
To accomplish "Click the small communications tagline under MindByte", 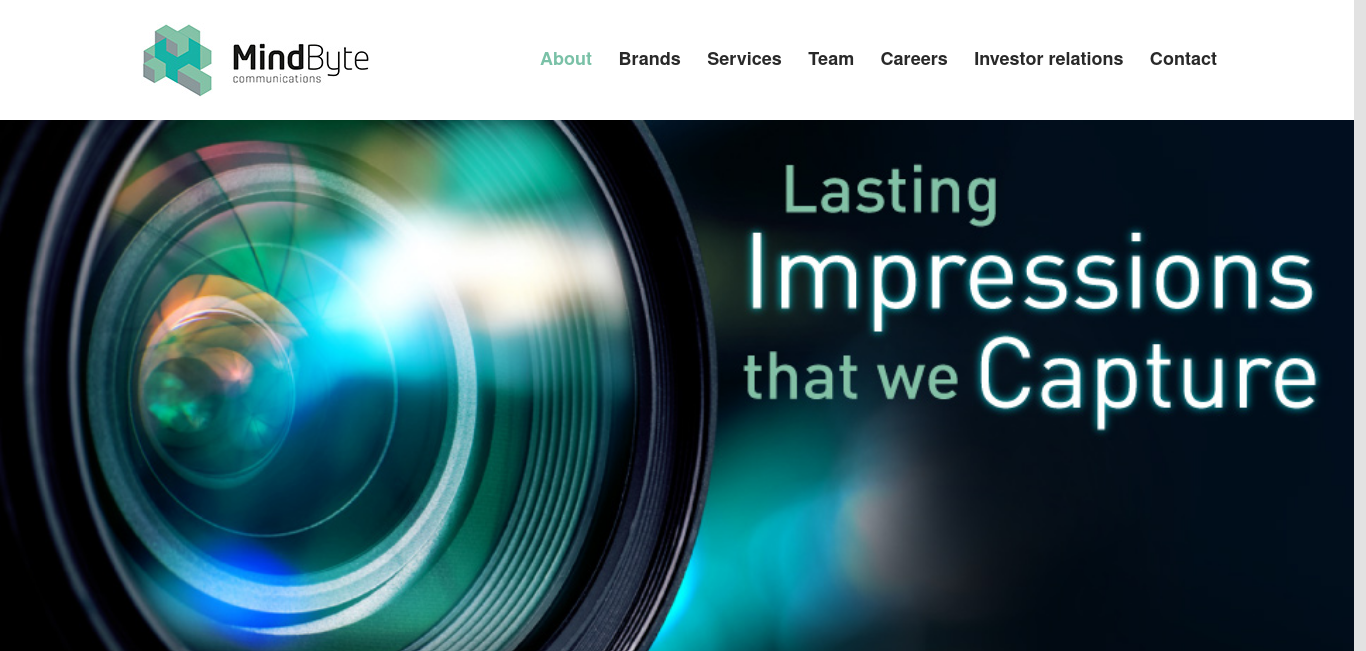I will [x=277, y=79].
